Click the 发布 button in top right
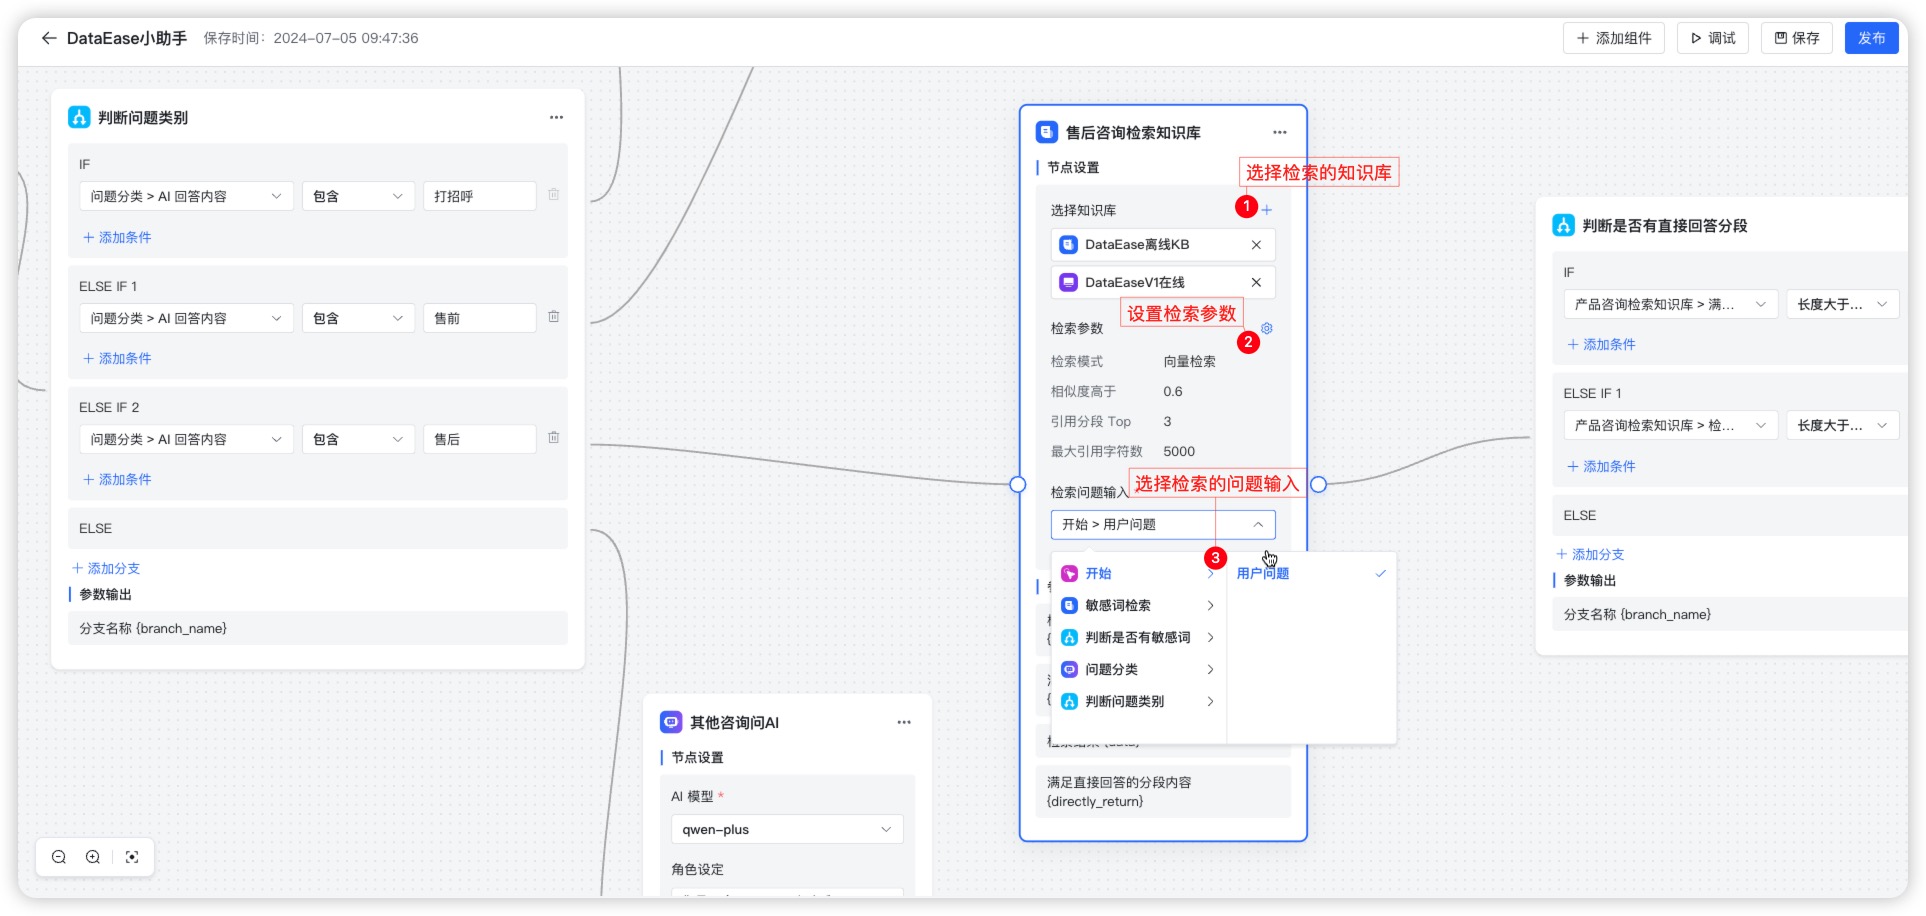This screenshot has width=1926, height=916. 1871,38
